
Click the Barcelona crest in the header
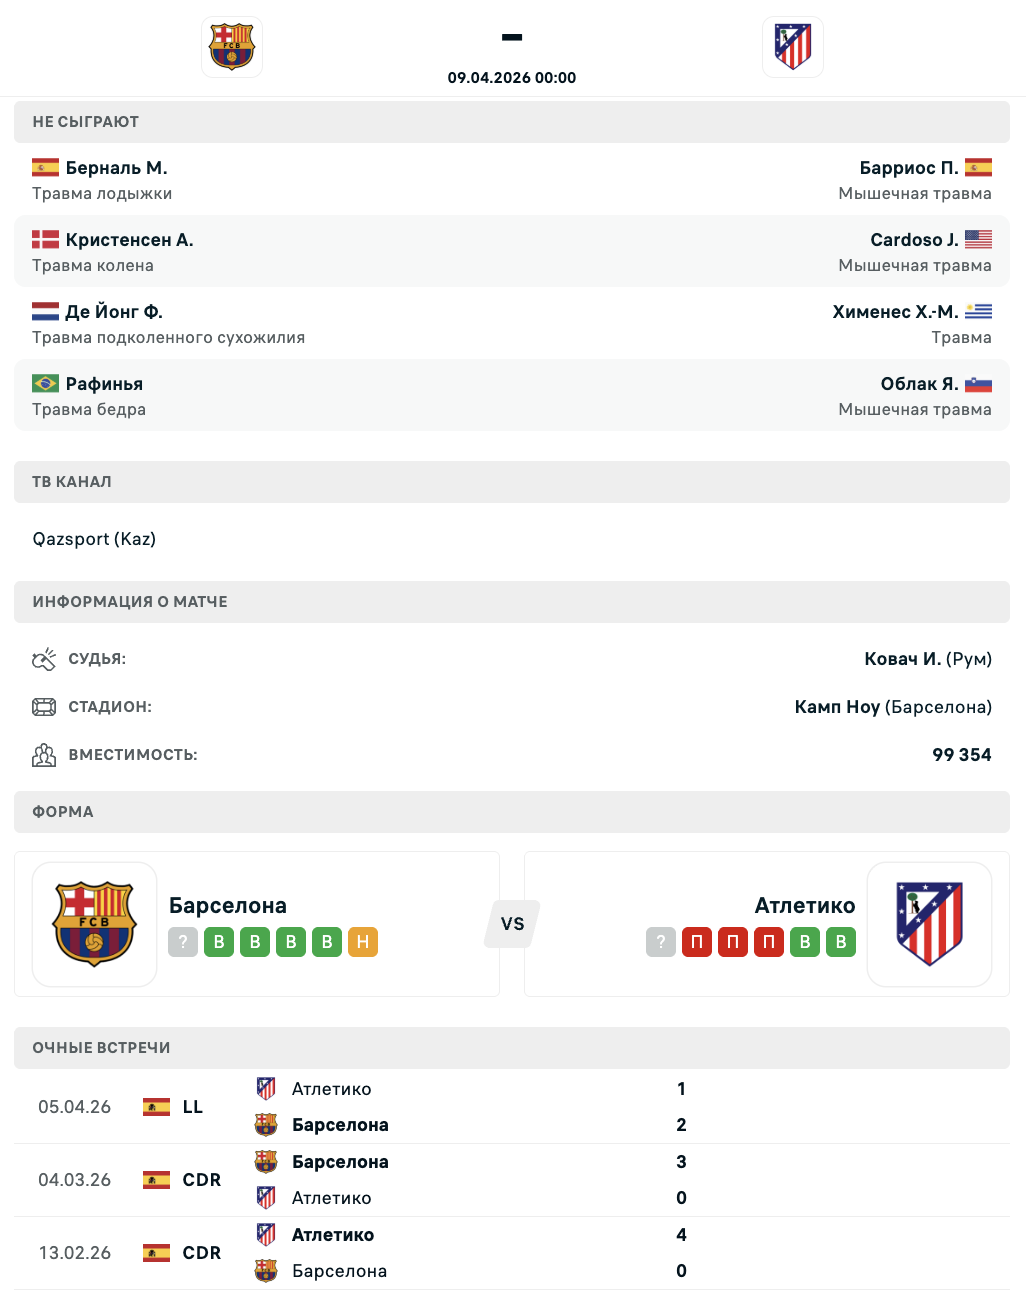coord(232,47)
